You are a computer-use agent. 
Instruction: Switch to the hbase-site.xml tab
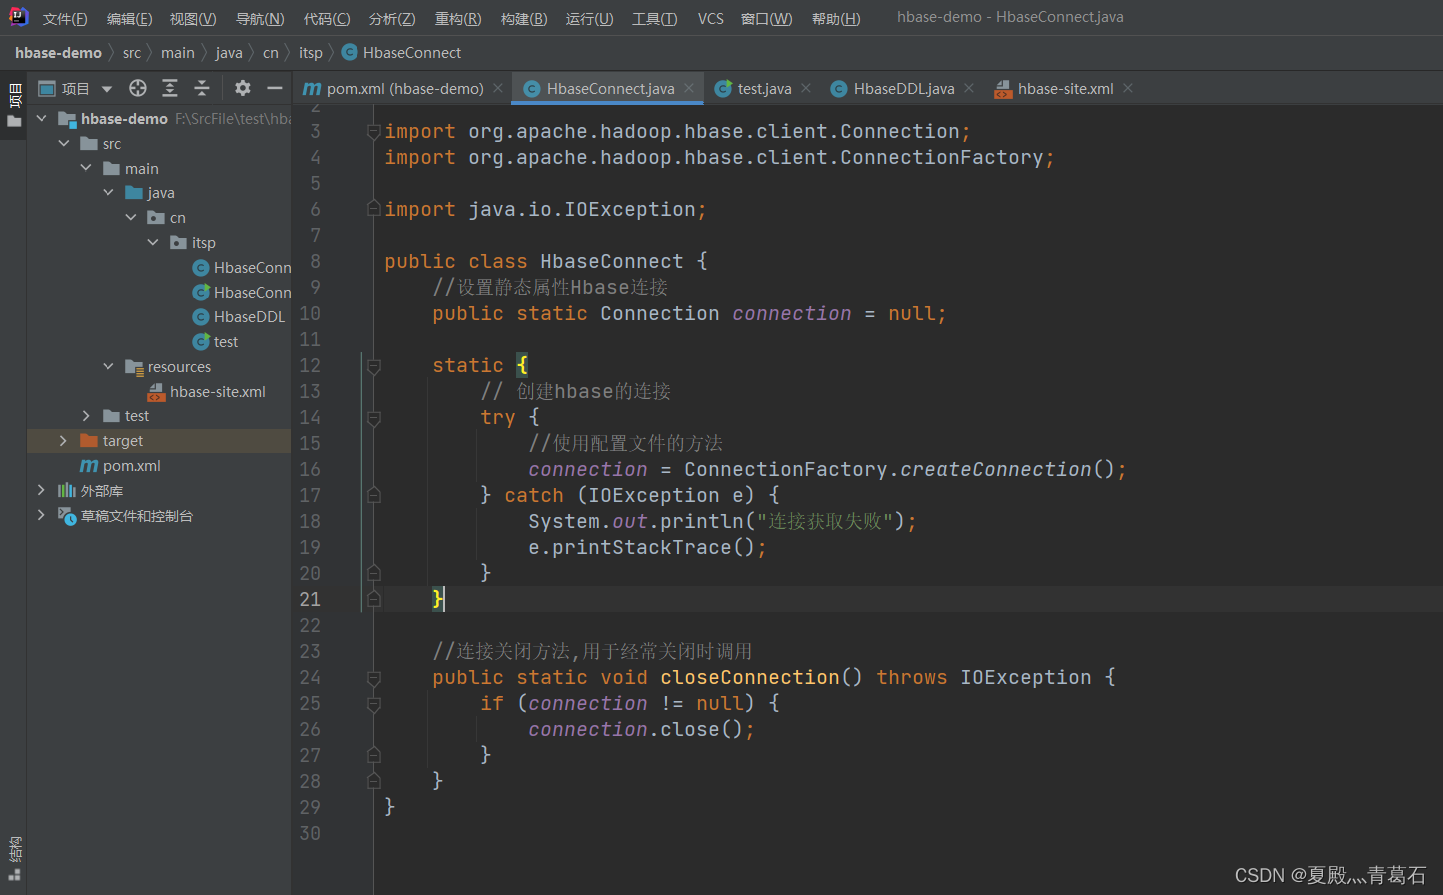(x=1065, y=89)
